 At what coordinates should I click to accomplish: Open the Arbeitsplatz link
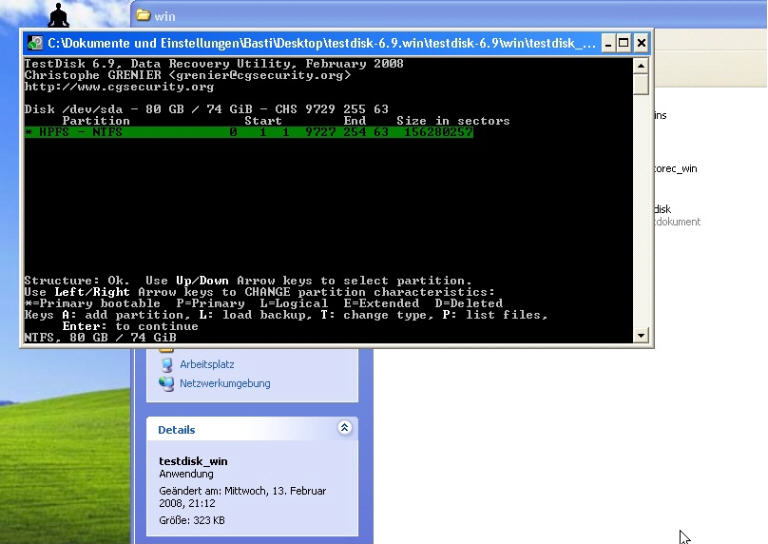(207, 364)
